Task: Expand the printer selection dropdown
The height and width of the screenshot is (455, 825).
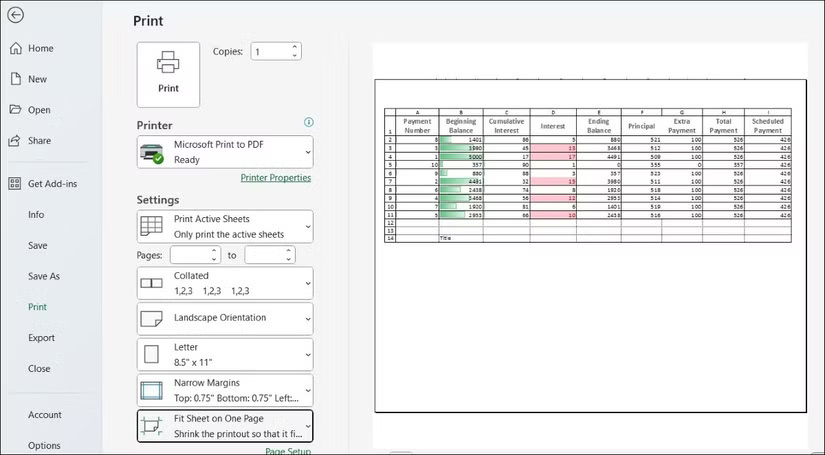Action: 308,153
